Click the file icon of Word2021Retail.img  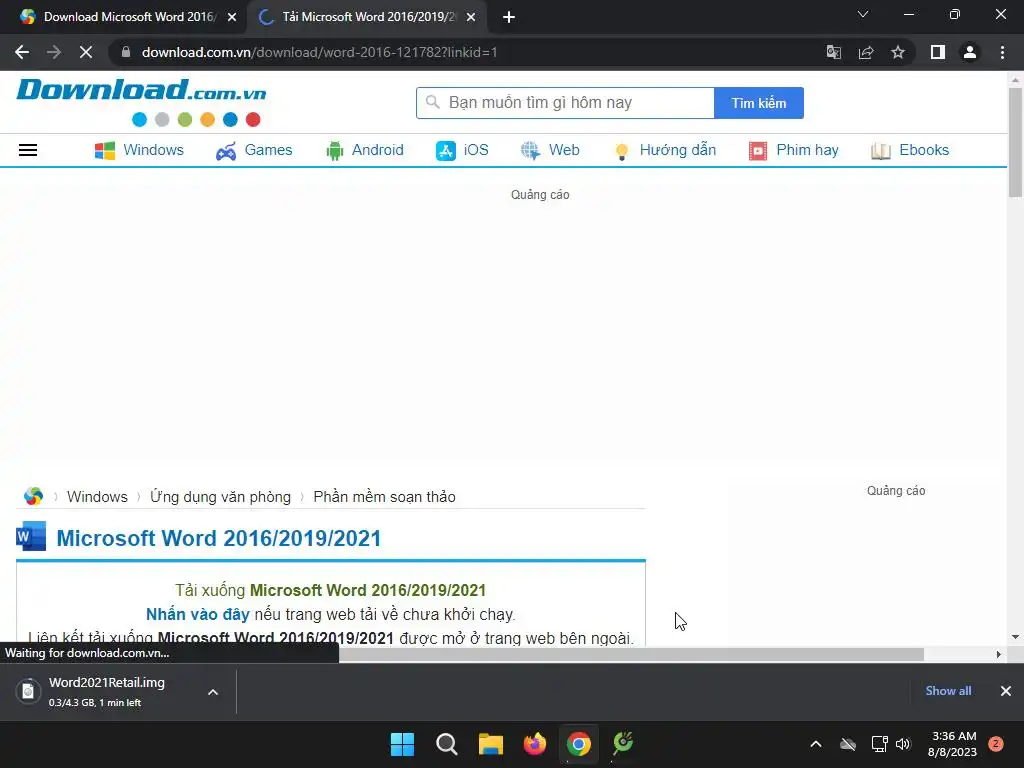click(28, 691)
